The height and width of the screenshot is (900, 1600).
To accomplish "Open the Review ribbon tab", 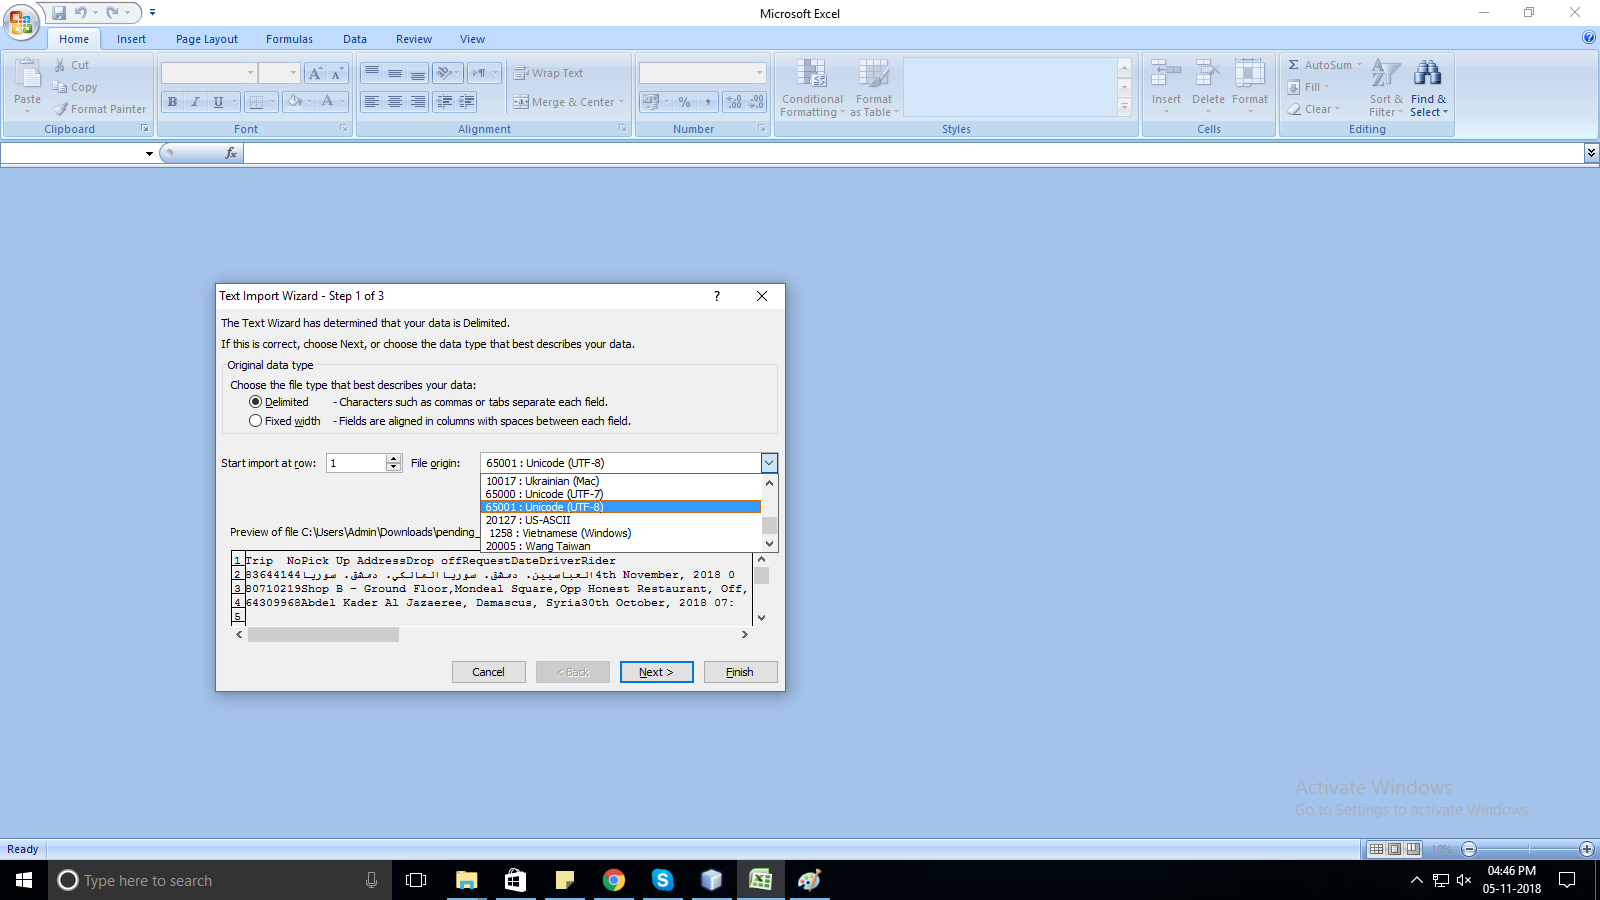I will [414, 39].
